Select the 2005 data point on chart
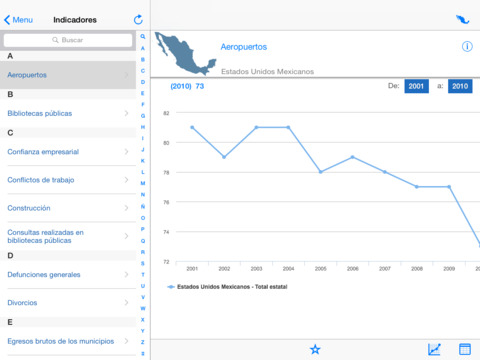Viewport: 480px width, 360px height. point(321,172)
